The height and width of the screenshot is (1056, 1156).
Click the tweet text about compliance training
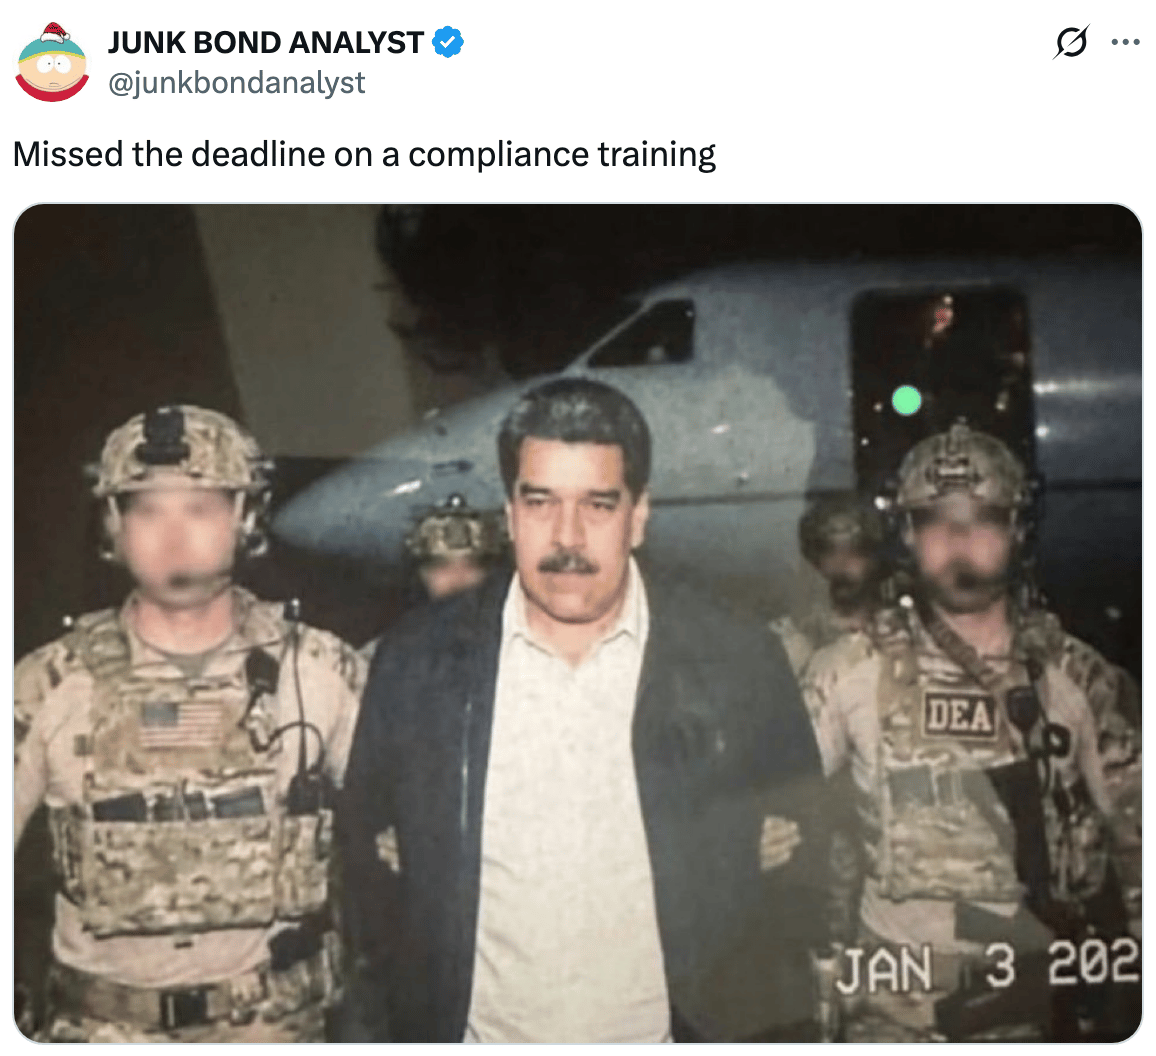click(x=364, y=155)
